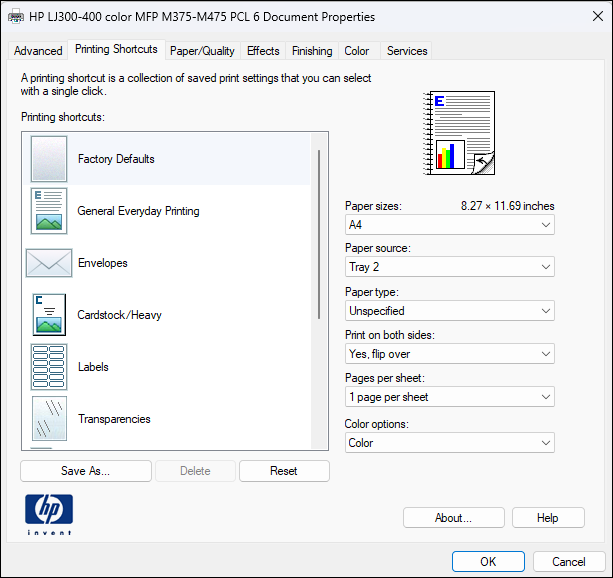The height and width of the screenshot is (578, 613).
Task: Open the Pages per sheet dropdown
Action: tap(450, 397)
